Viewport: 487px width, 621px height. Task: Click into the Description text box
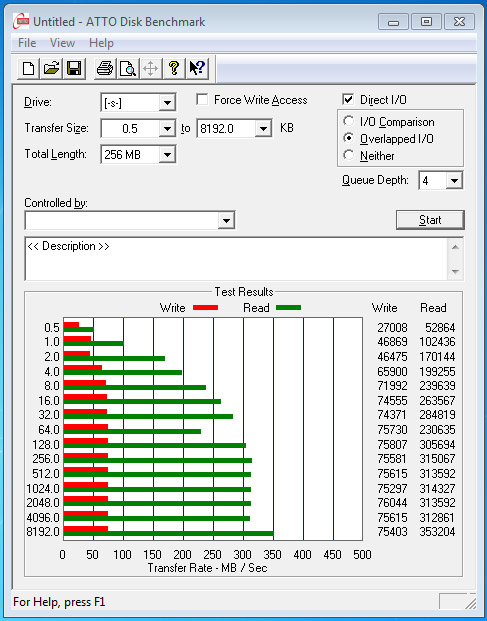point(237,259)
